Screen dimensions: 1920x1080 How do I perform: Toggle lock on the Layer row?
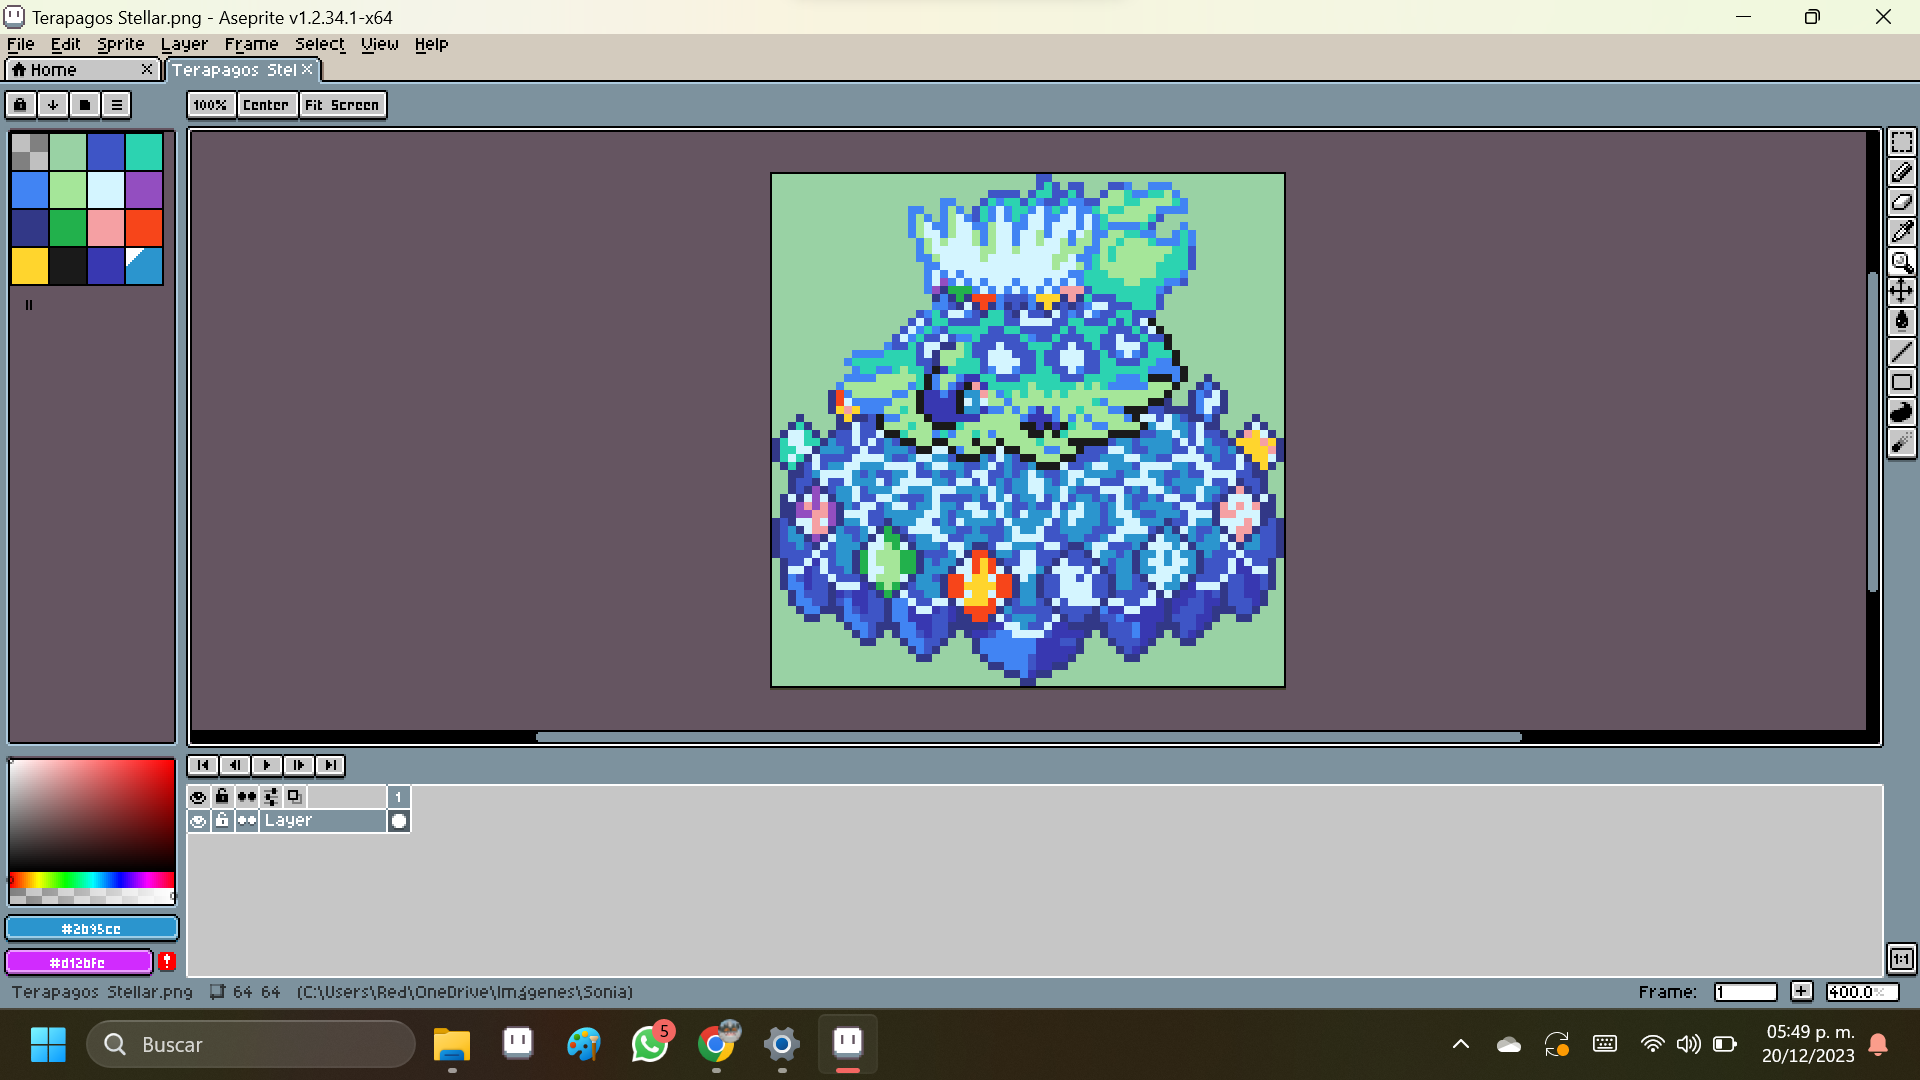pos(222,821)
